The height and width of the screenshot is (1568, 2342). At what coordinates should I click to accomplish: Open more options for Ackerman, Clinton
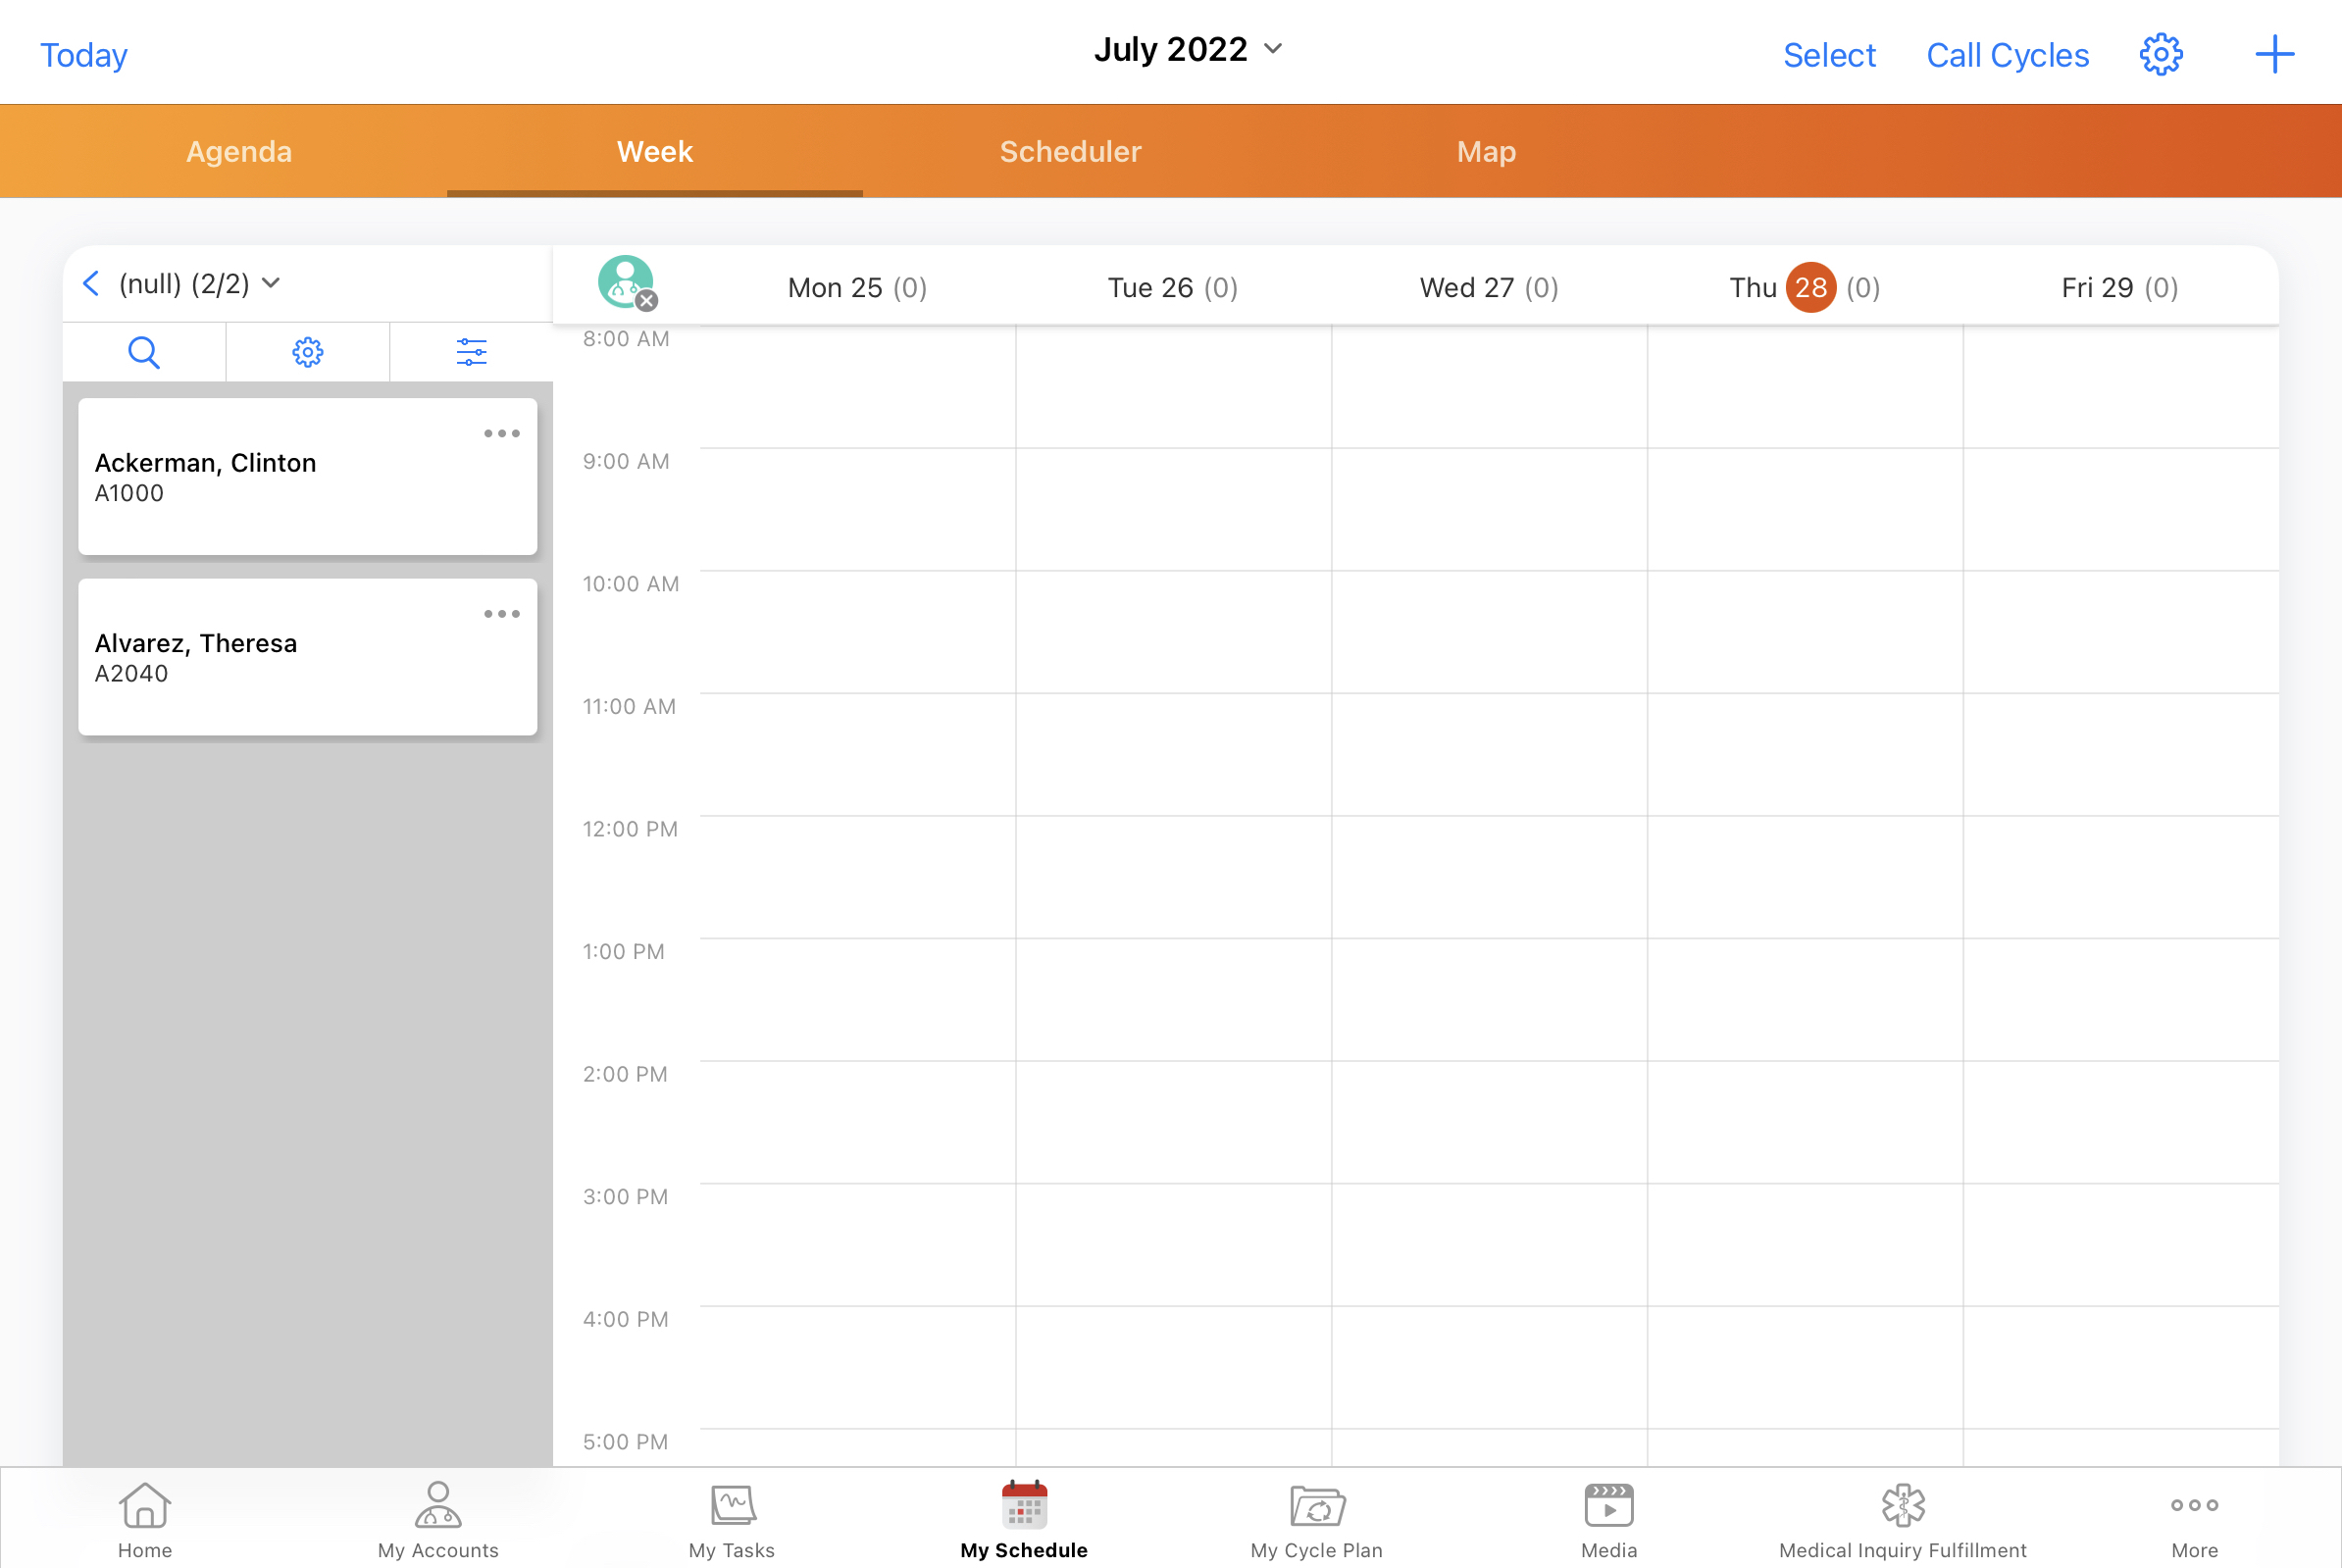501,434
